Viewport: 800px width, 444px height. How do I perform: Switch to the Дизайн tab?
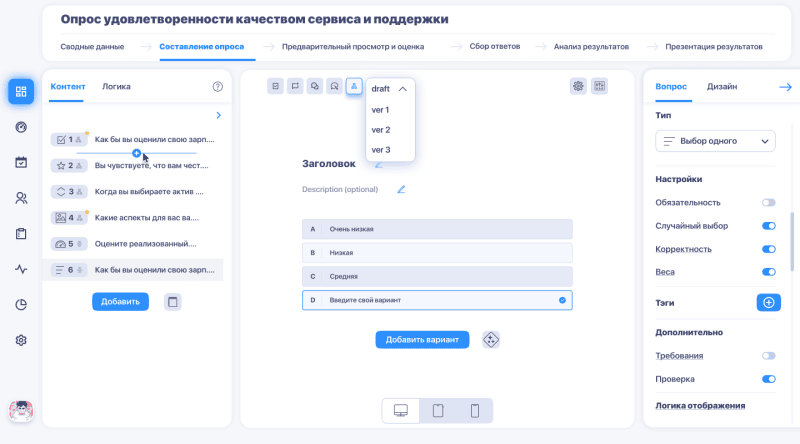(x=722, y=87)
